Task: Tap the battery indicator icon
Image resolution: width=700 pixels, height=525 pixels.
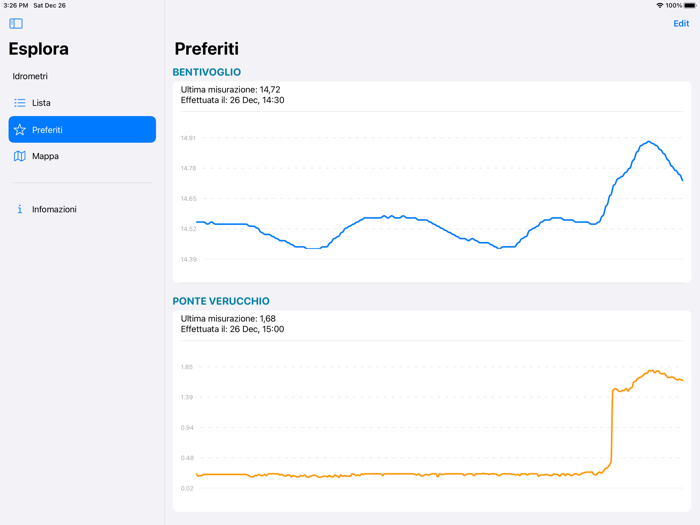Action: 689,5
